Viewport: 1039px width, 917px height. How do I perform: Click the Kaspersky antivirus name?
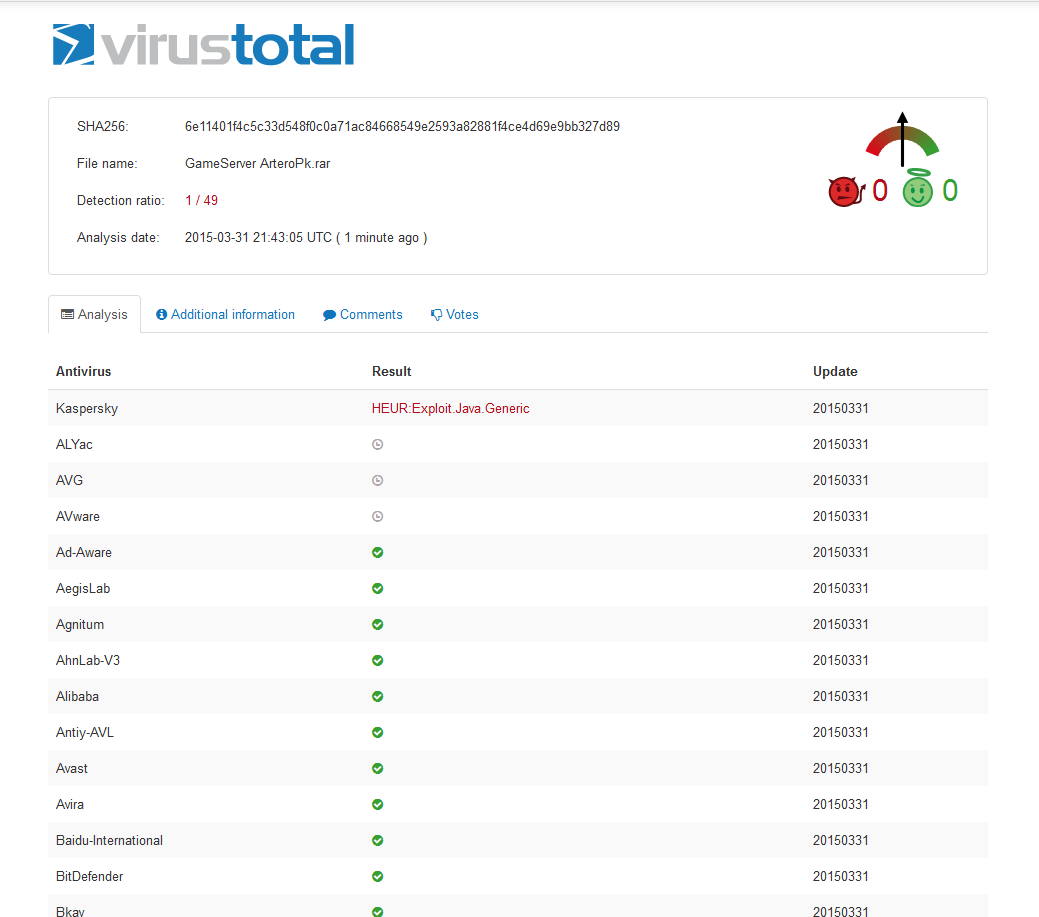87,409
